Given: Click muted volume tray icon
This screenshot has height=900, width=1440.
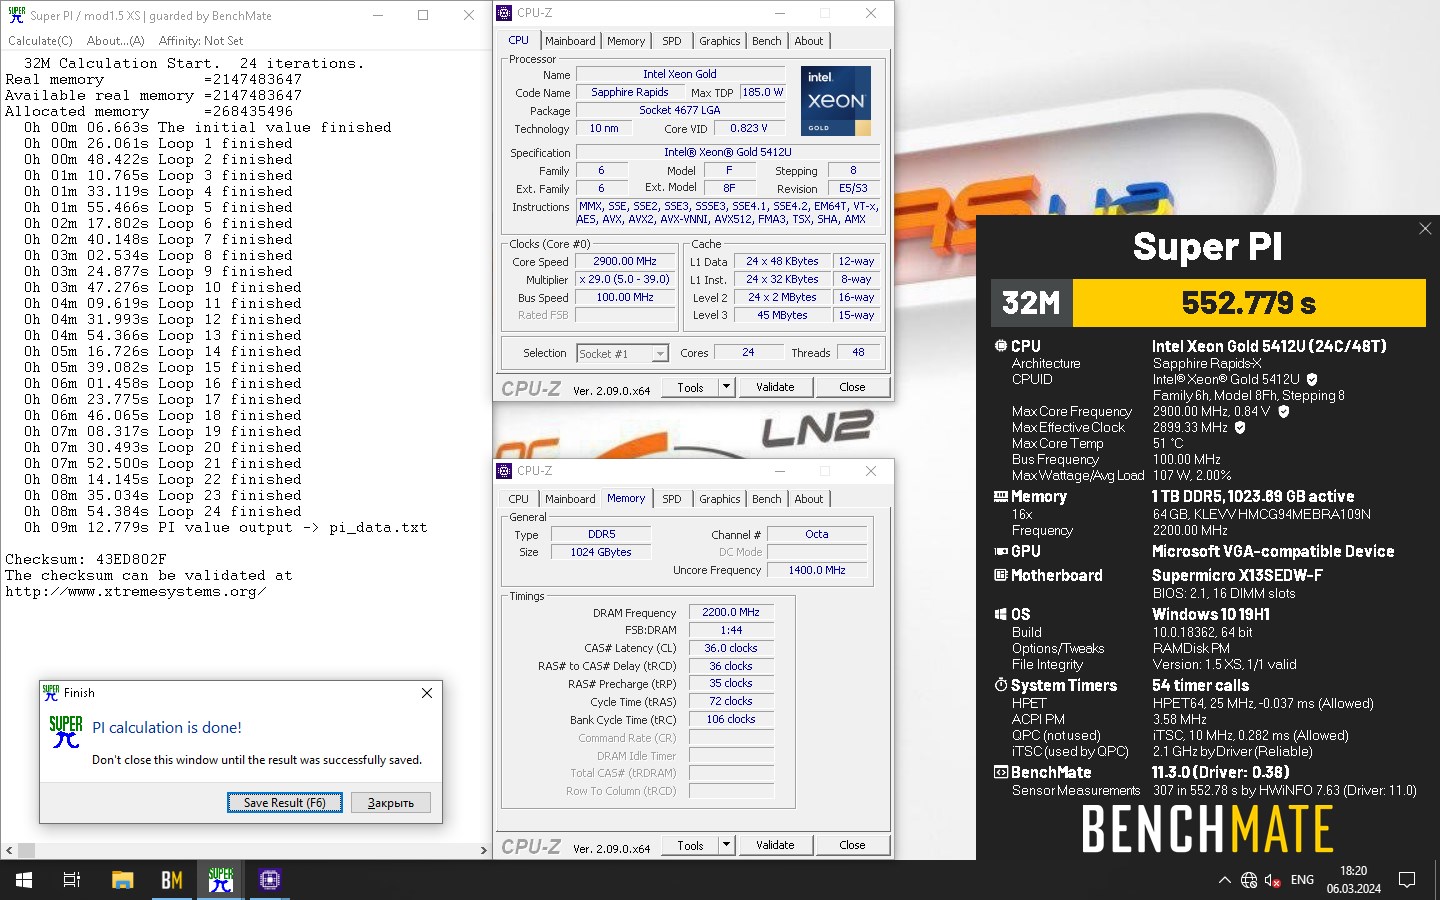Looking at the screenshot, I should coord(1273,880).
